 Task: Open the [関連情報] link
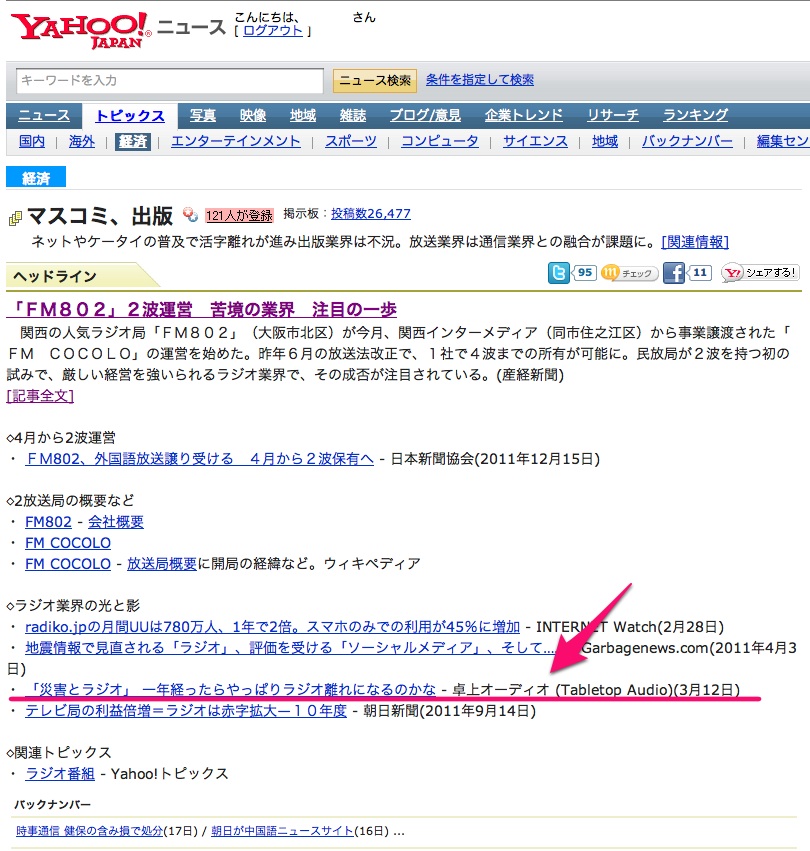(x=695, y=242)
